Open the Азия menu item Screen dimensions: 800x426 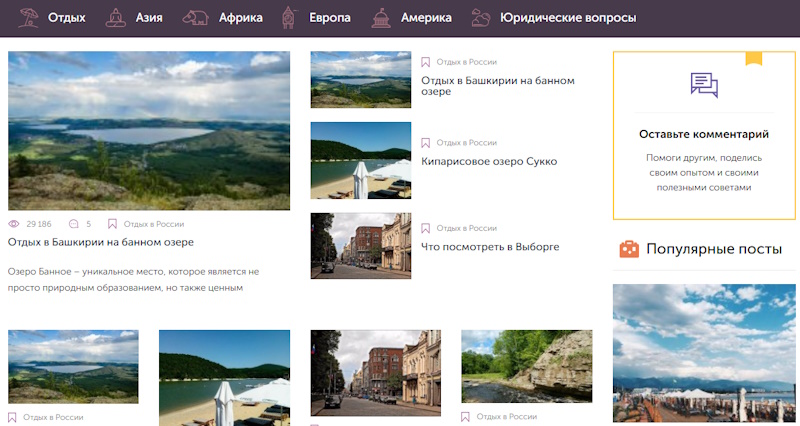pyautogui.click(x=149, y=18)
